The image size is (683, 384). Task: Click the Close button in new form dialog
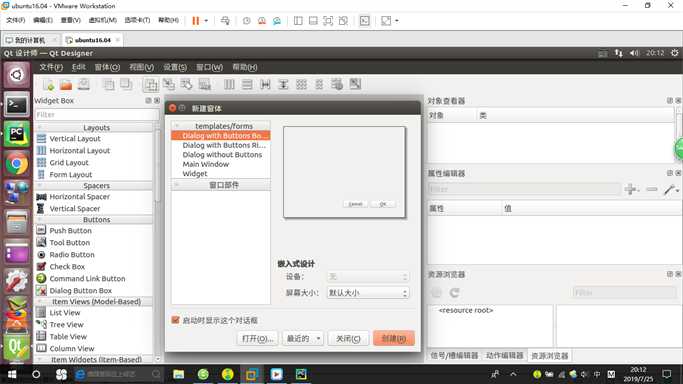[348, 338]
